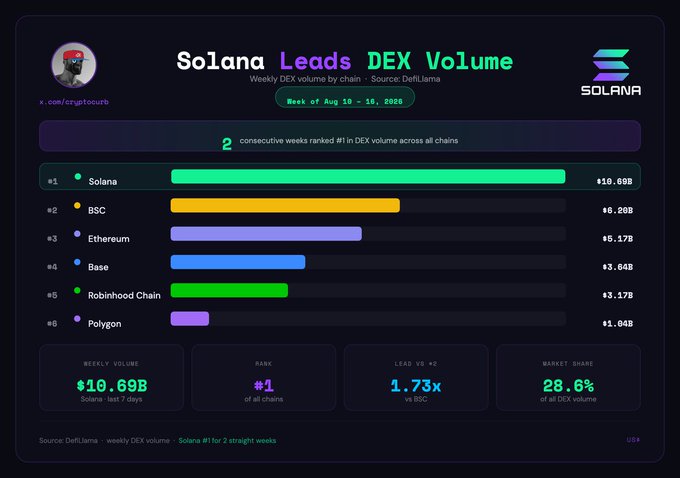The height and width of the screenshot is (478, 680).
Task: Click the yellow dot beside BSC
Action: tap(77, 205)
